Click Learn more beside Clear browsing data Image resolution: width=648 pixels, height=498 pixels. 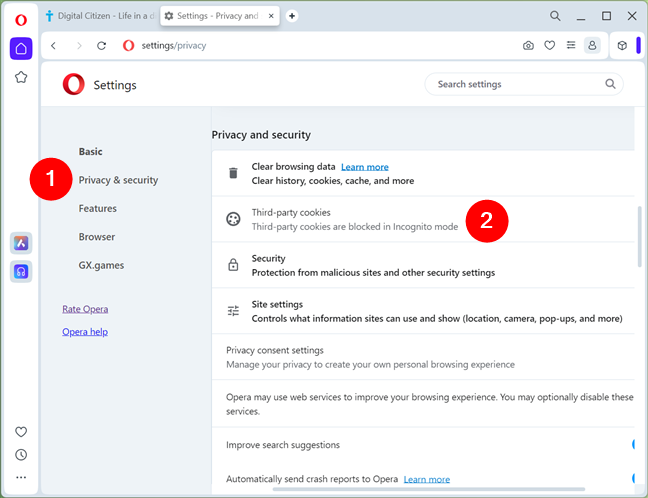(364, 167)
